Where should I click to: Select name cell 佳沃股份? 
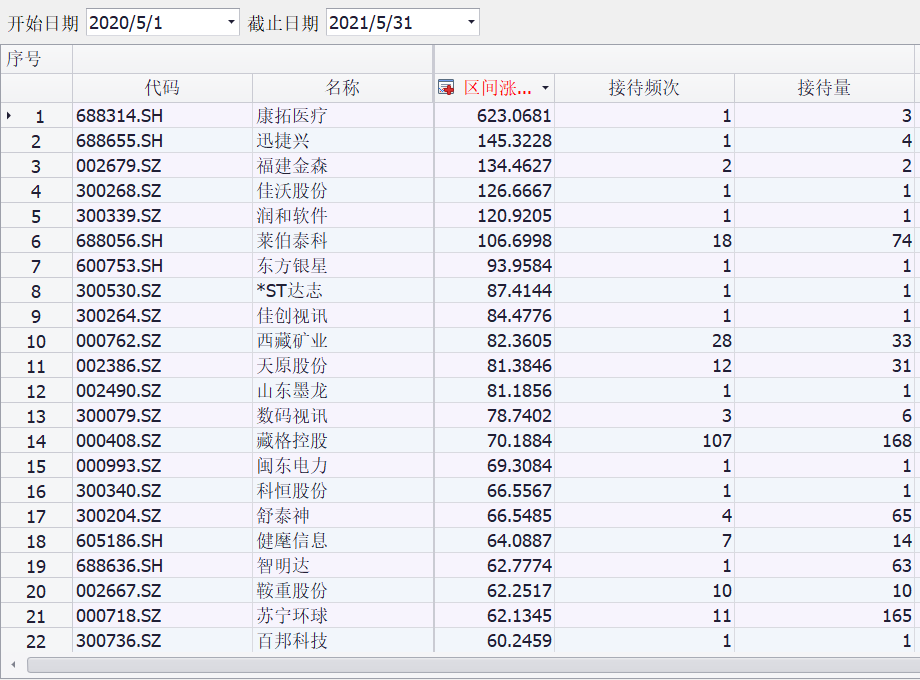(x=343, y=191)
